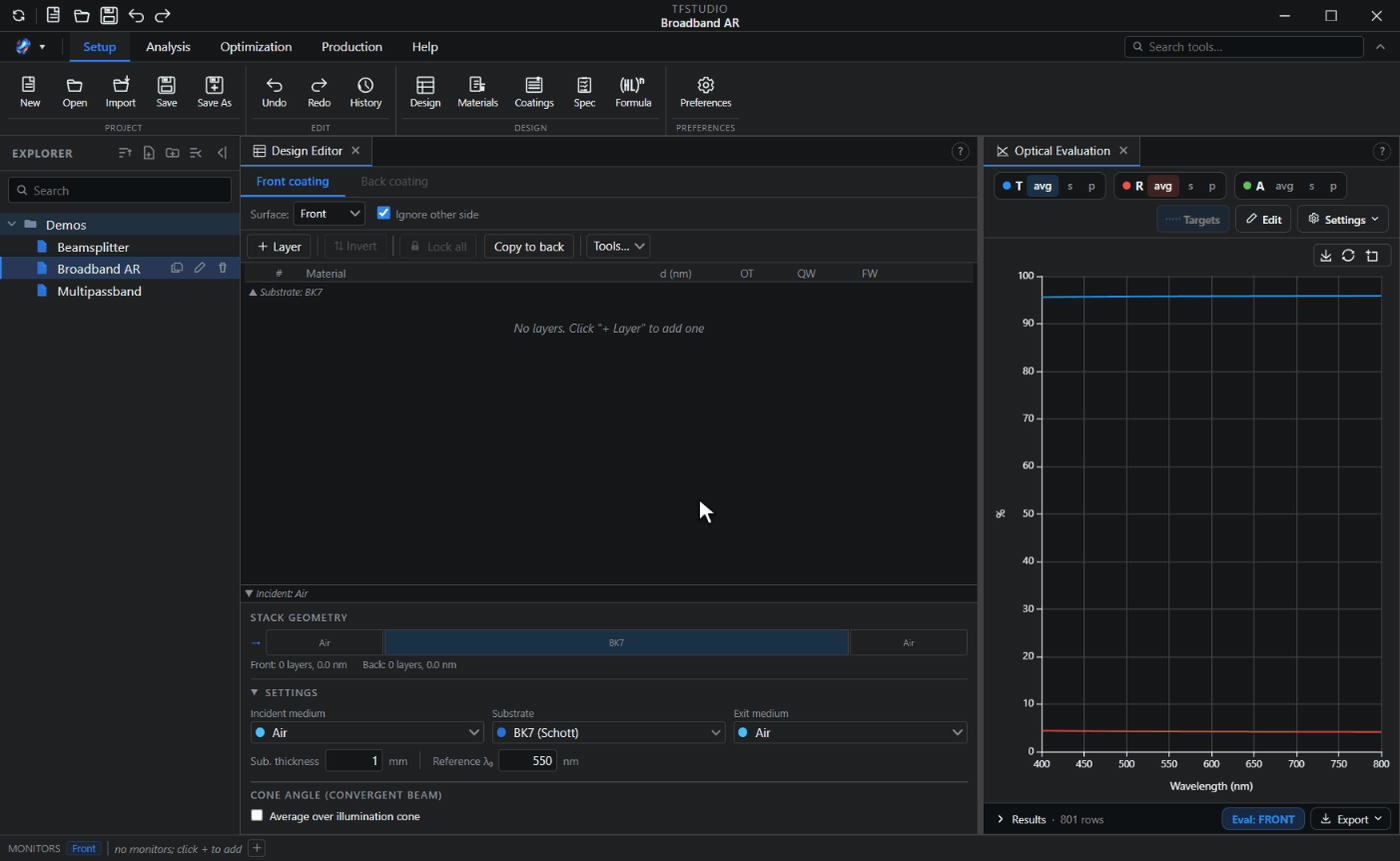The height and width of the screenshot is (861, 1400).
Task: Open the Materials library icon
Action: coord(477,92)
